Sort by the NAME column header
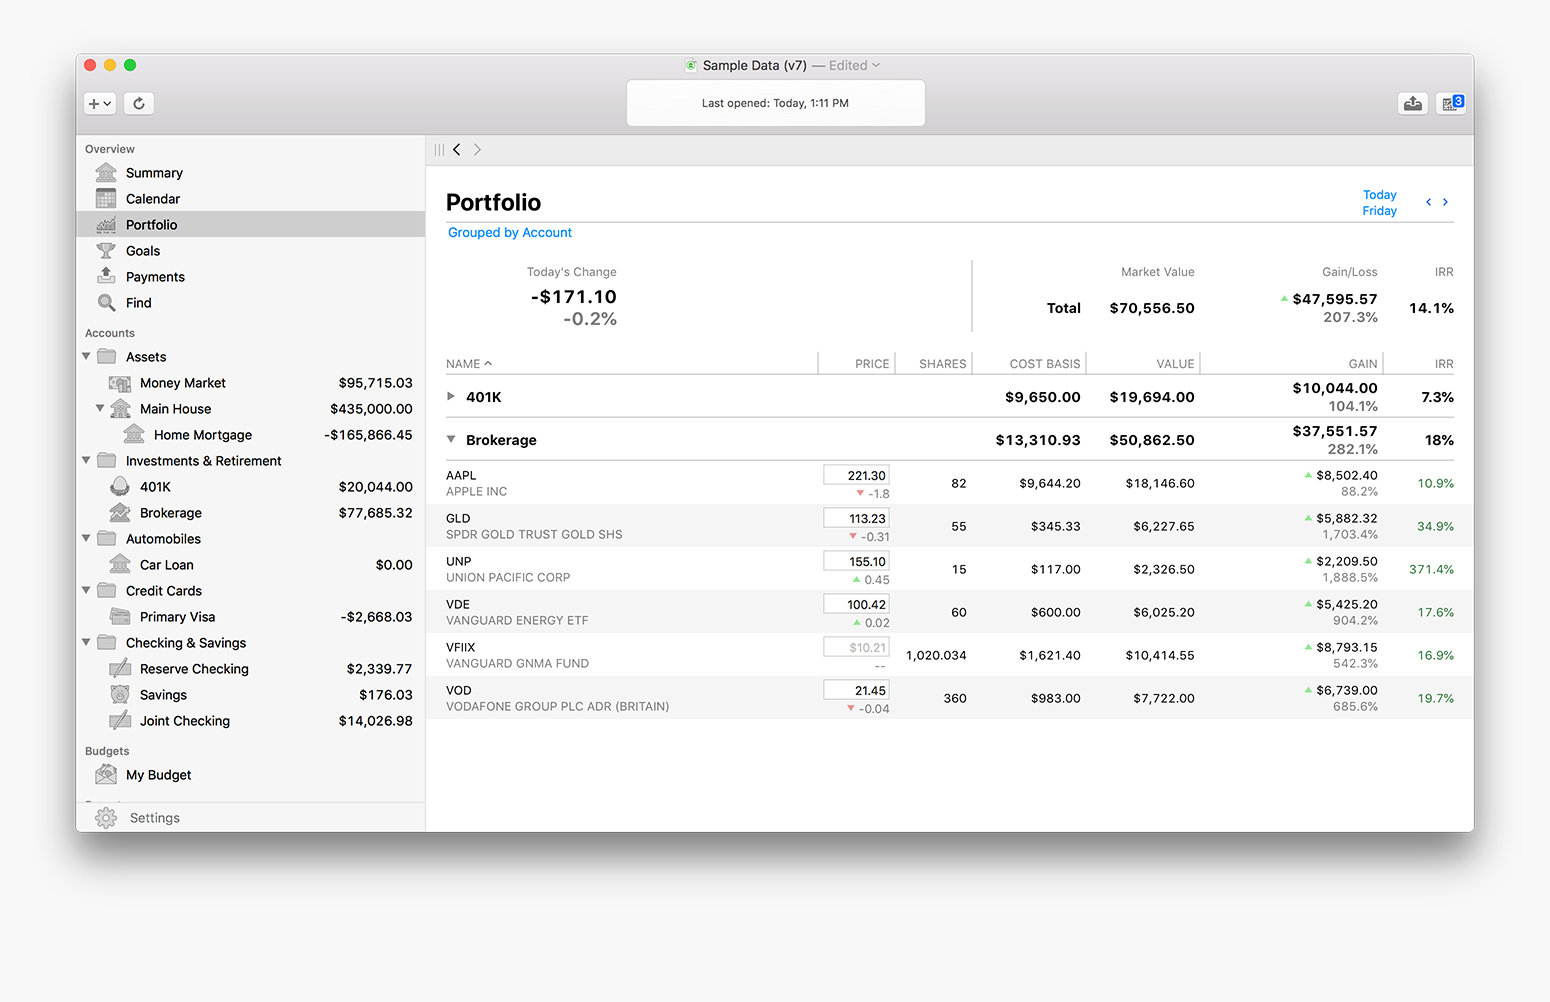 pos(469,364)
